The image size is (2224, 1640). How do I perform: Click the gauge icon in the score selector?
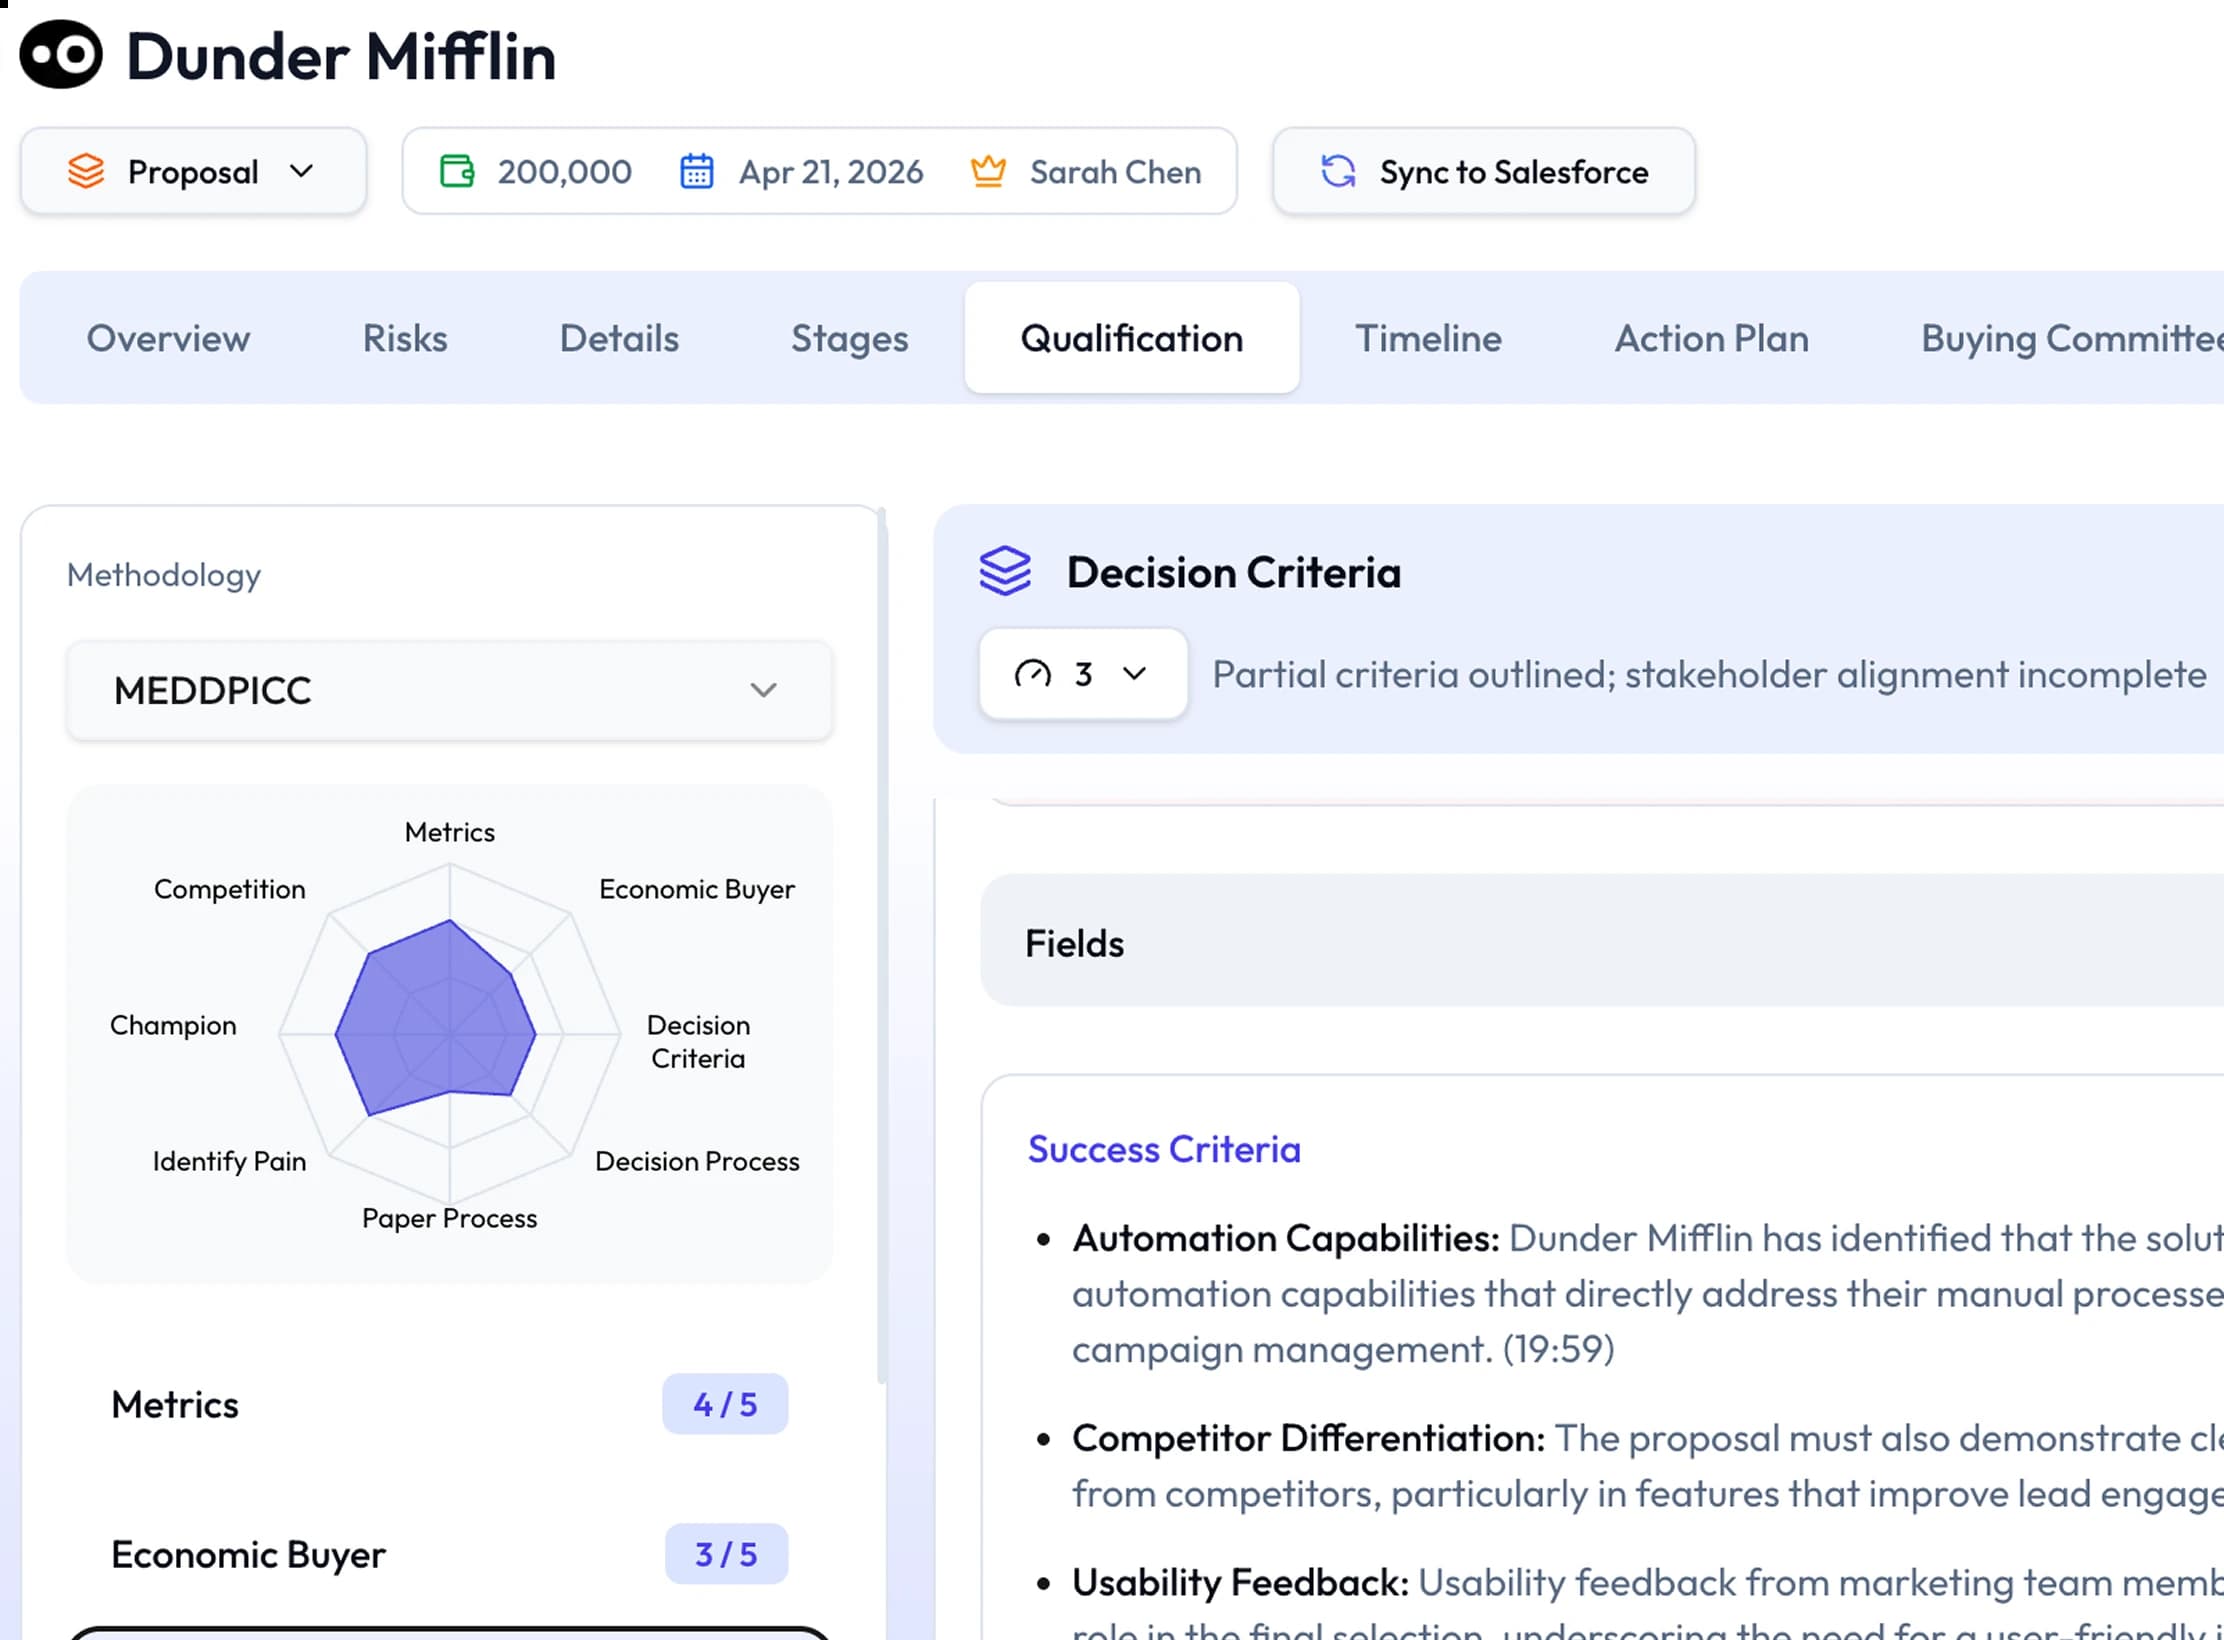point(1033,674)
